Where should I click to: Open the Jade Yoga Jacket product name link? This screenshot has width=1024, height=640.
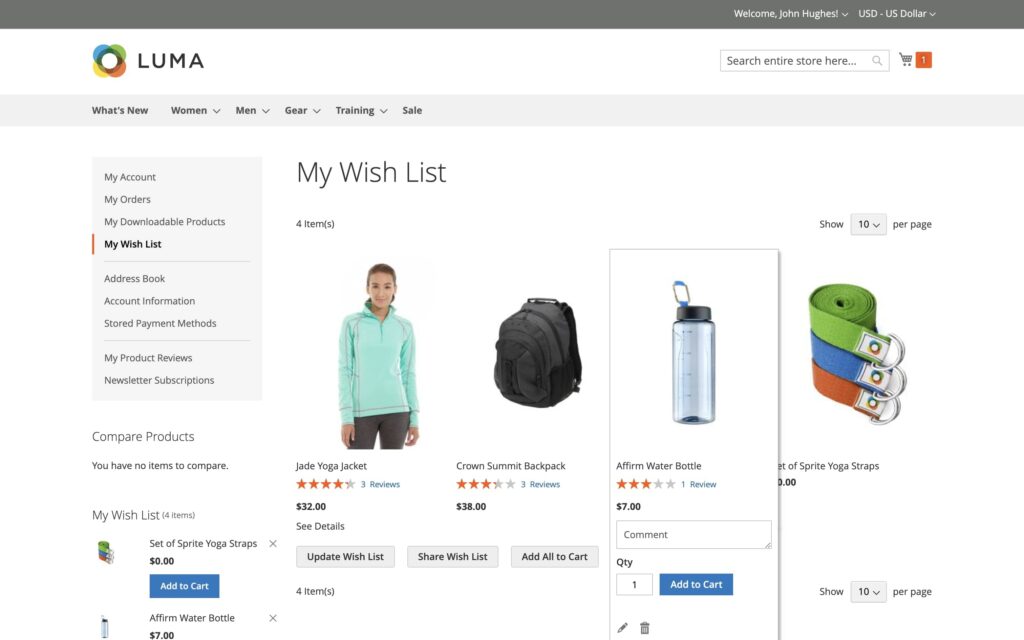click(x=331, y=466)
